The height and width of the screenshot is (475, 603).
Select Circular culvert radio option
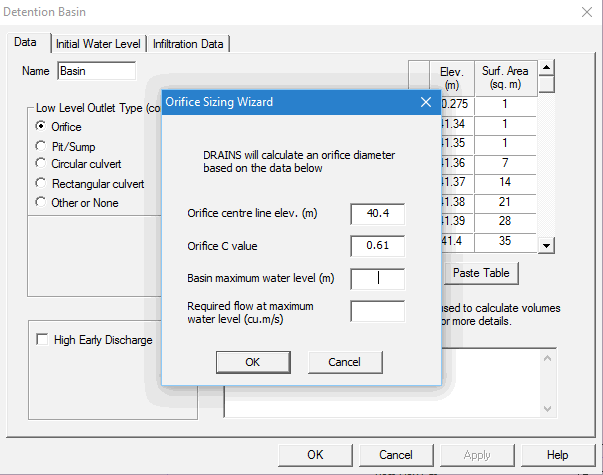[41, 165]
